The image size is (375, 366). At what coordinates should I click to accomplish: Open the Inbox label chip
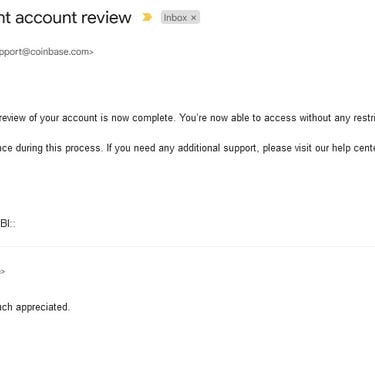click(175, 18)
